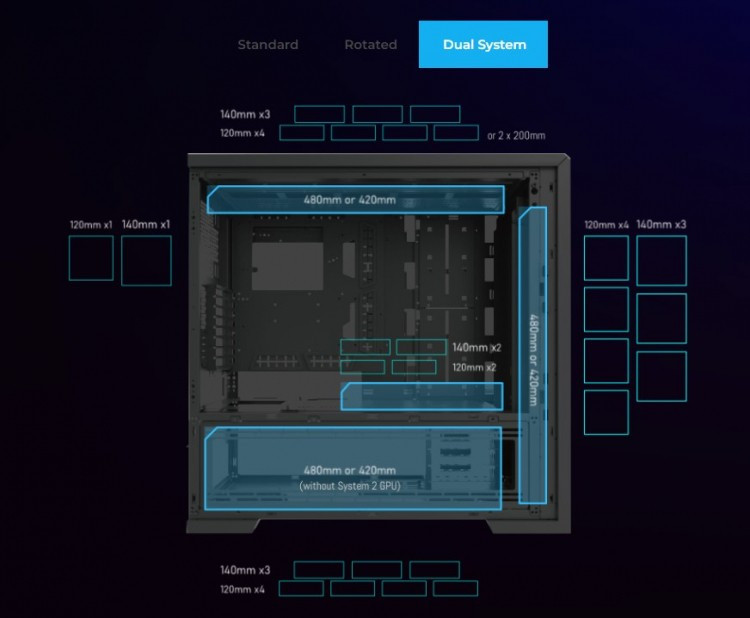Click bottommost fan box in right 140mm x3 column
Viewport: 750px width, 618px height.
(661, 376)
